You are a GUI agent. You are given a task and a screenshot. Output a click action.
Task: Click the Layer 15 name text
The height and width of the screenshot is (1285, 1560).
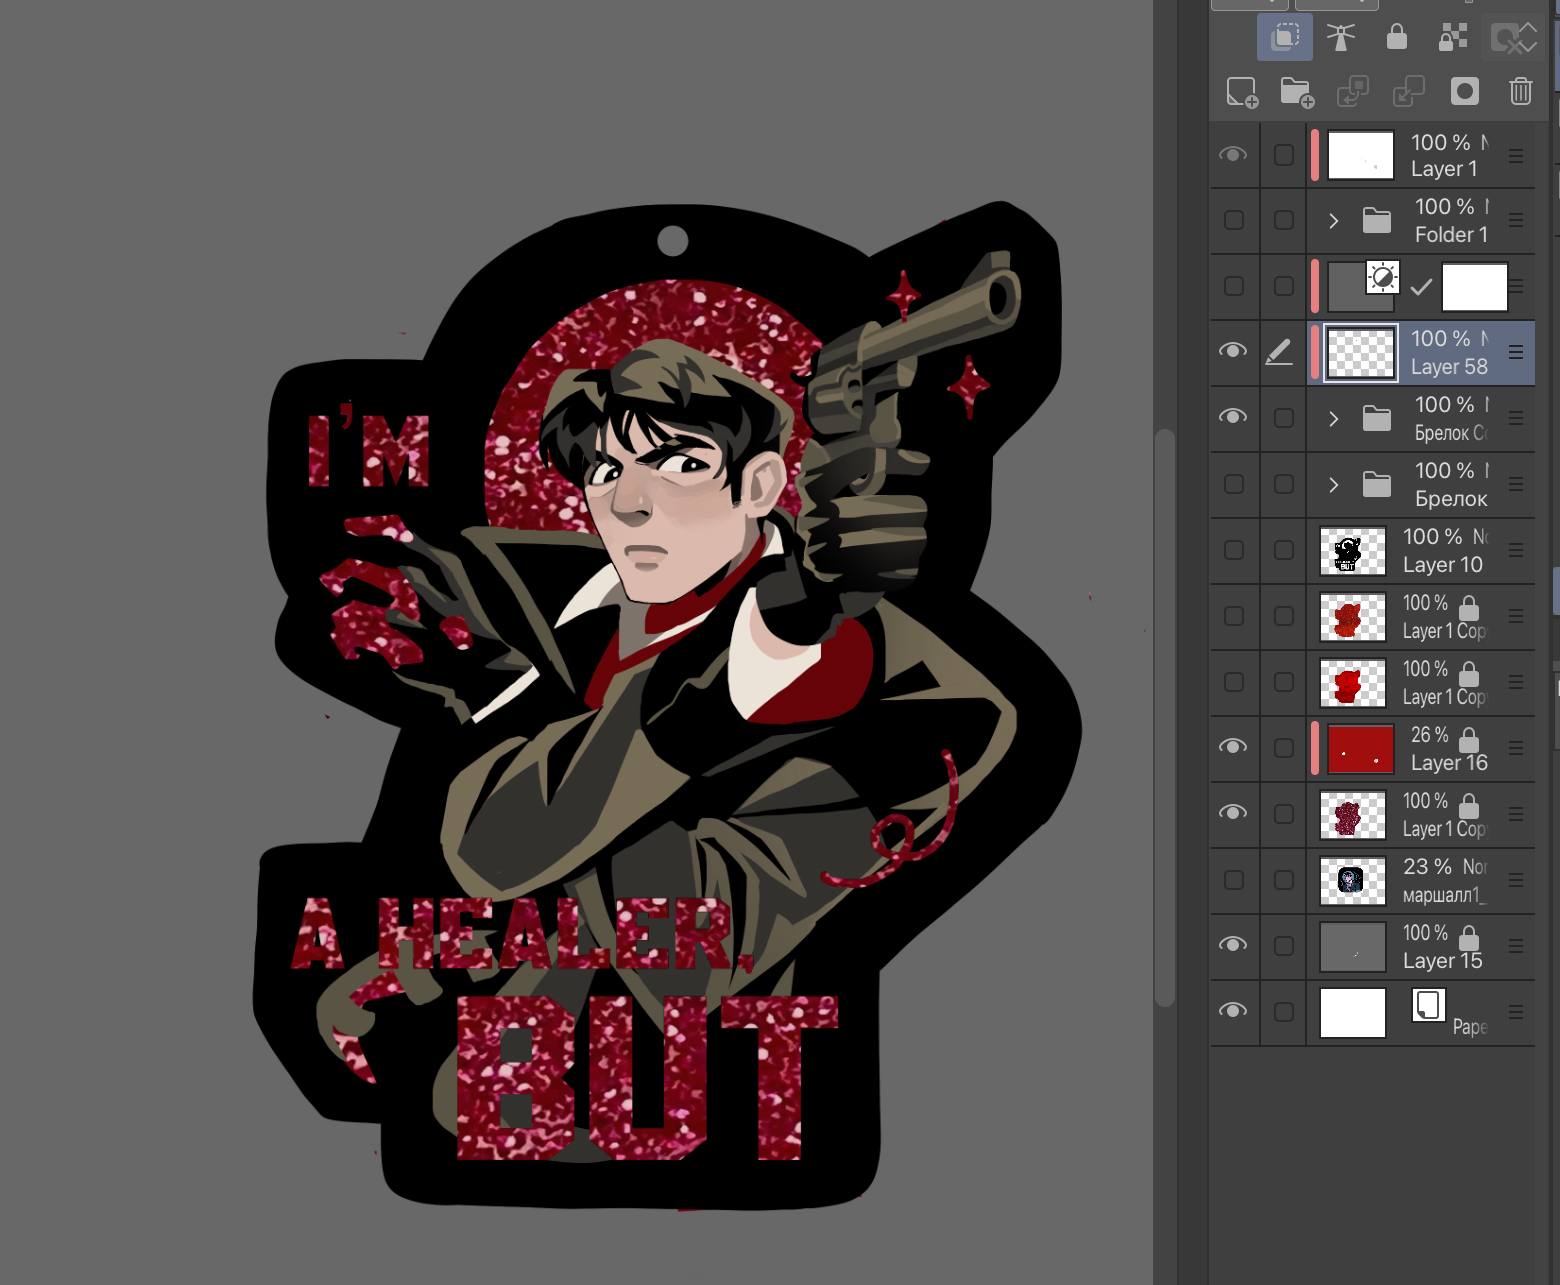point(1443,961)
